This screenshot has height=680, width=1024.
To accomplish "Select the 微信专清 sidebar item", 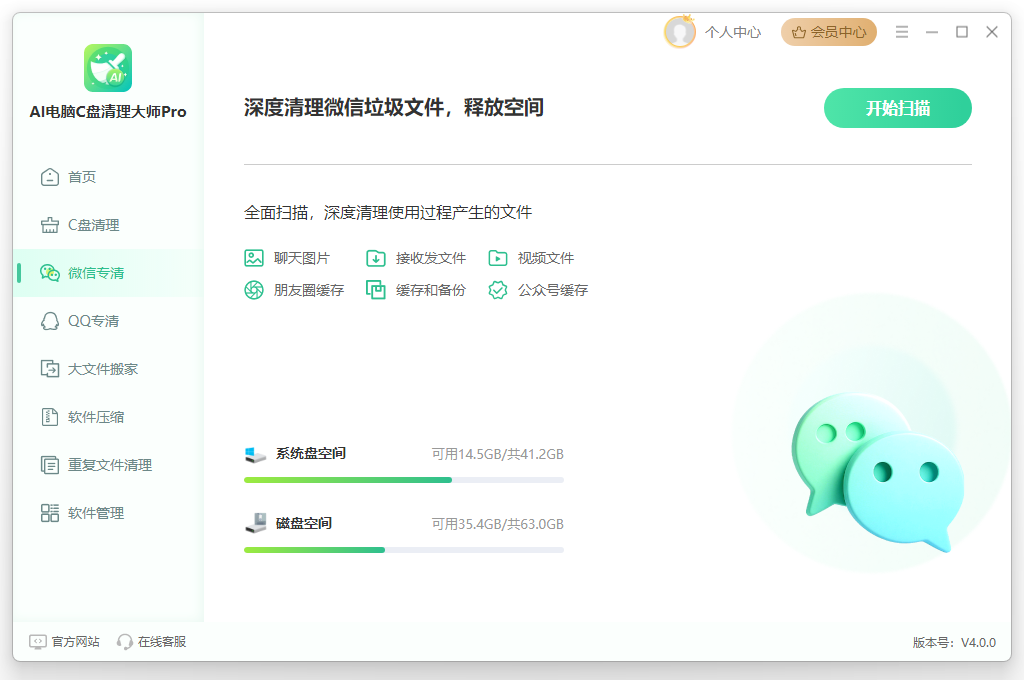I will click(x=108, y=273).
